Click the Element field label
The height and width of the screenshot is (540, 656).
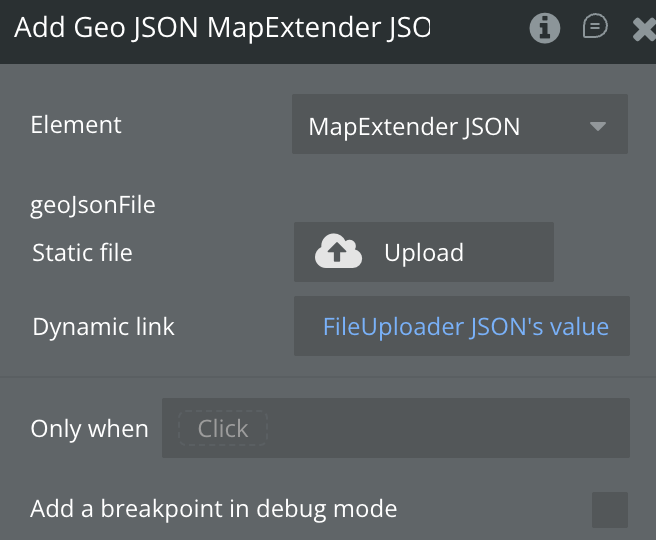coord(76,125)
